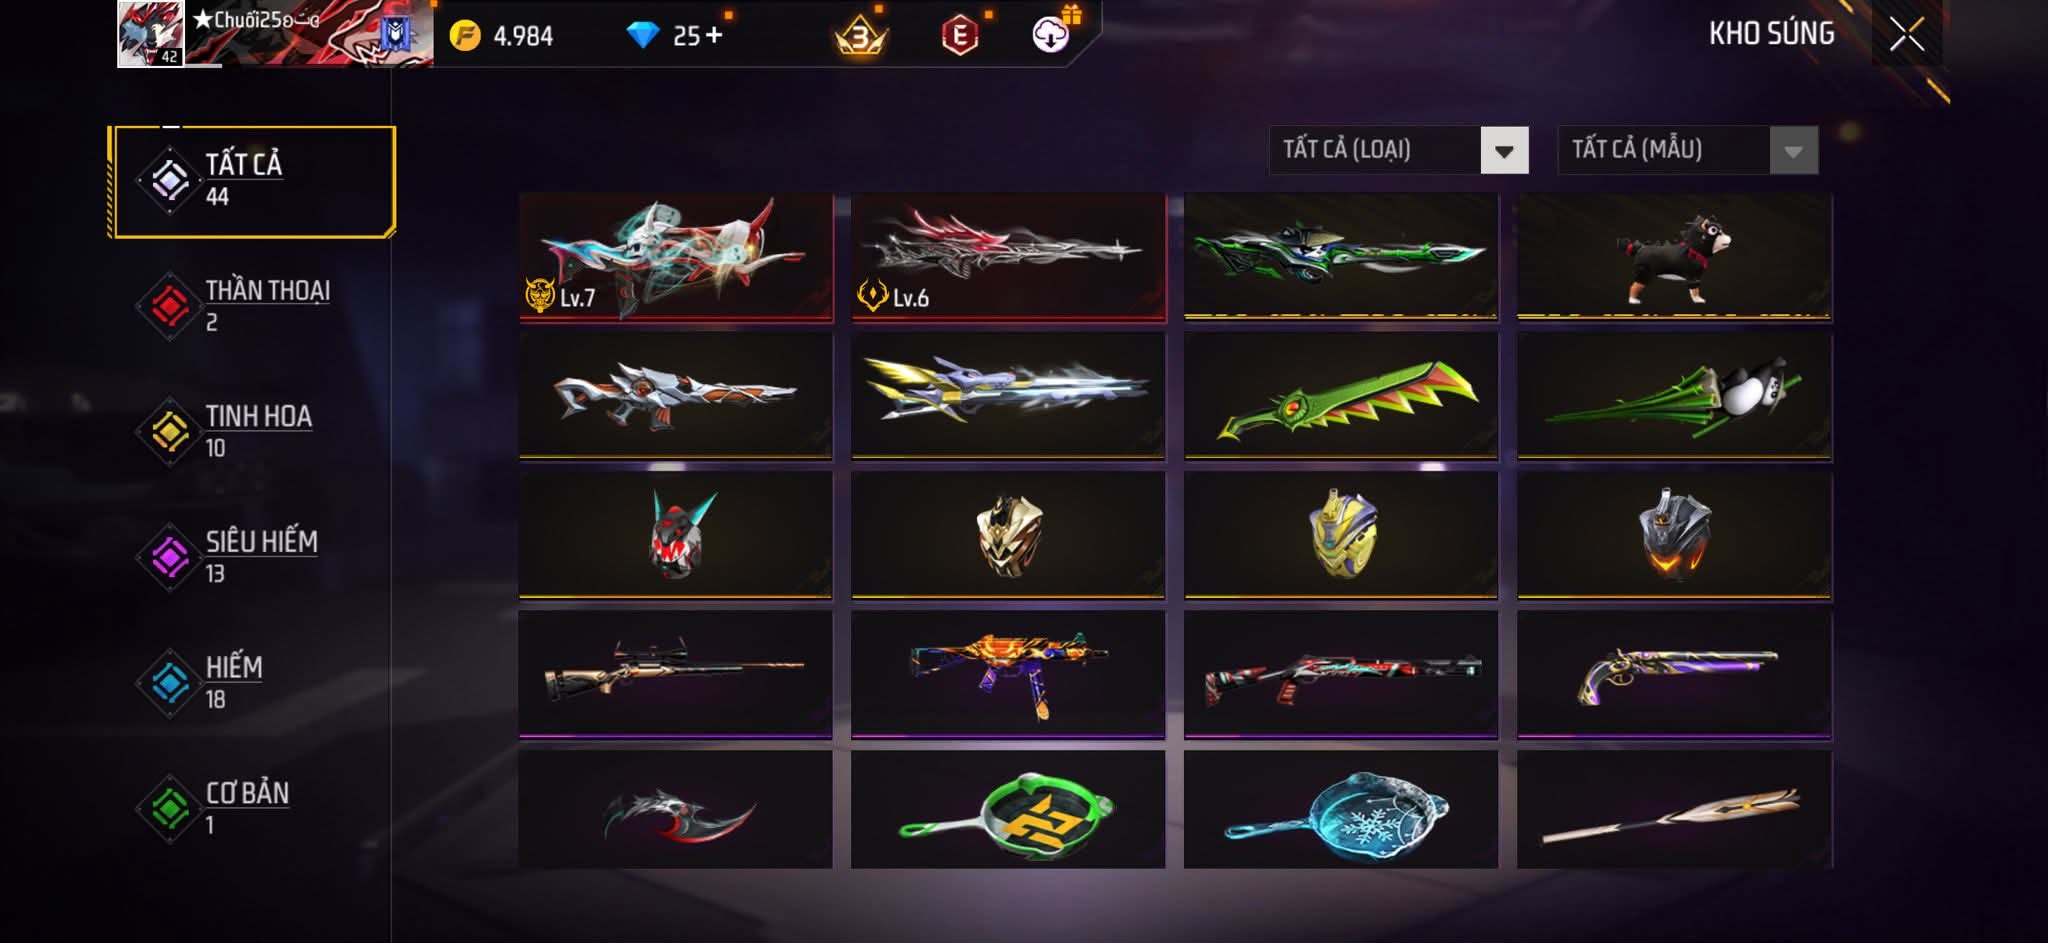Screen dimensions: 2048x943
Task: Open the player avatar profile picture
Action: pos(151,34)
